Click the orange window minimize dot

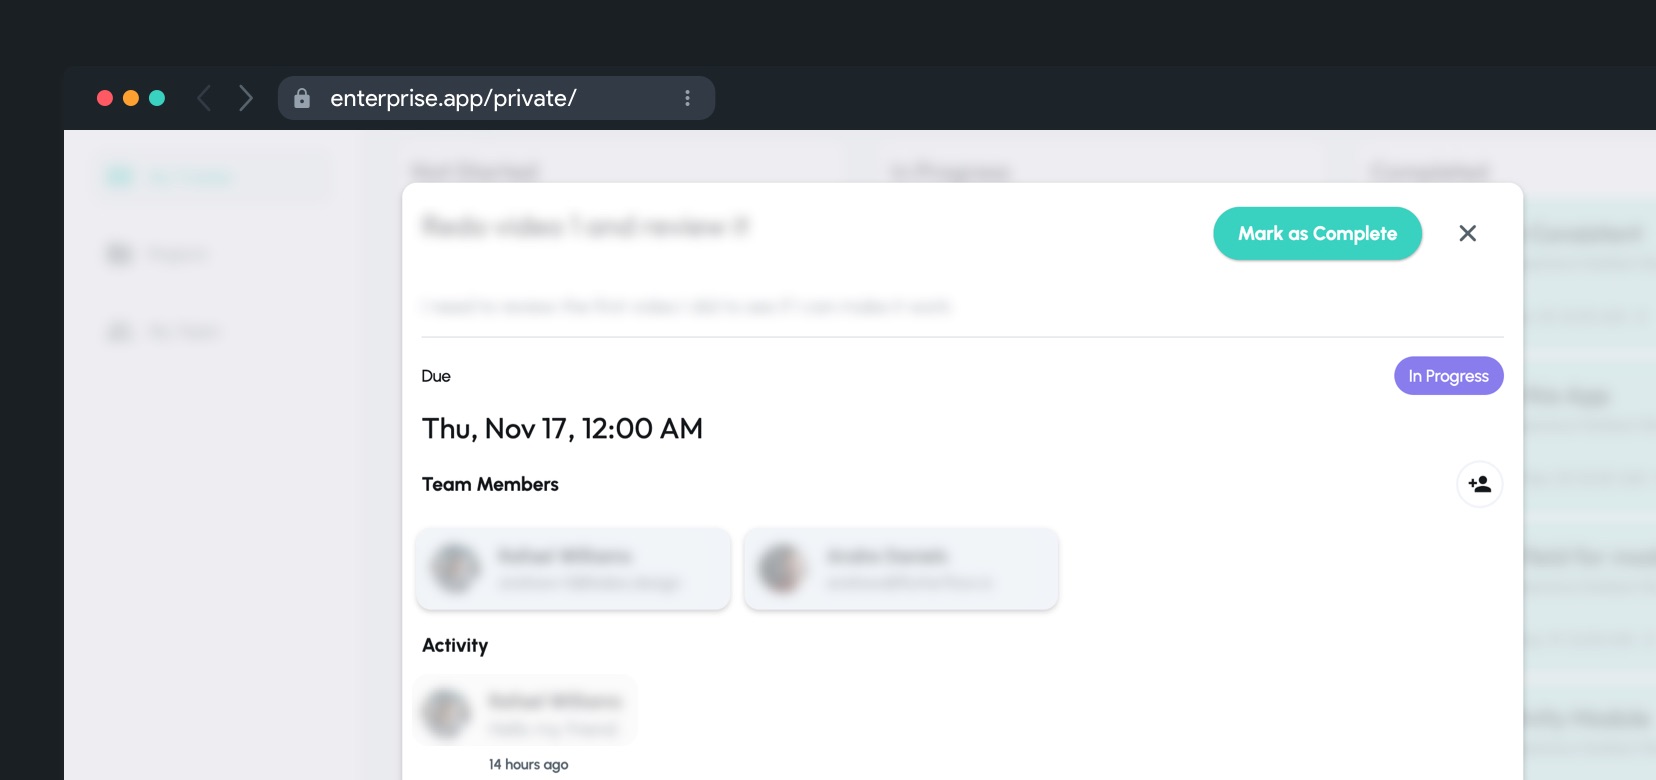130,98
